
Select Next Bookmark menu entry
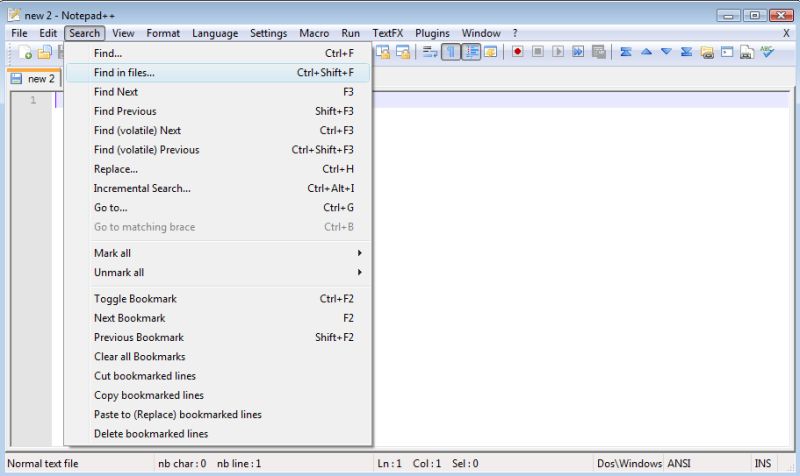coord(218,318)
